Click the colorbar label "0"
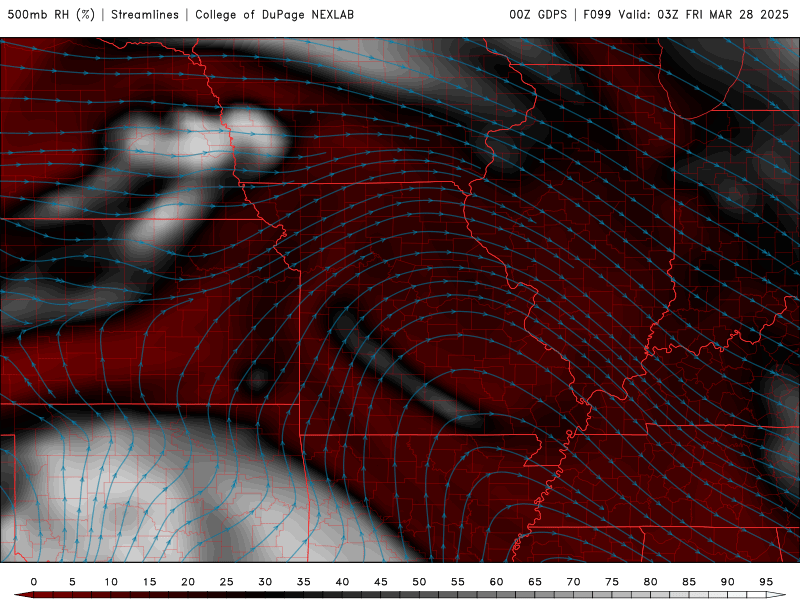Viewport: 800px width, 600px height. [34, 582]
